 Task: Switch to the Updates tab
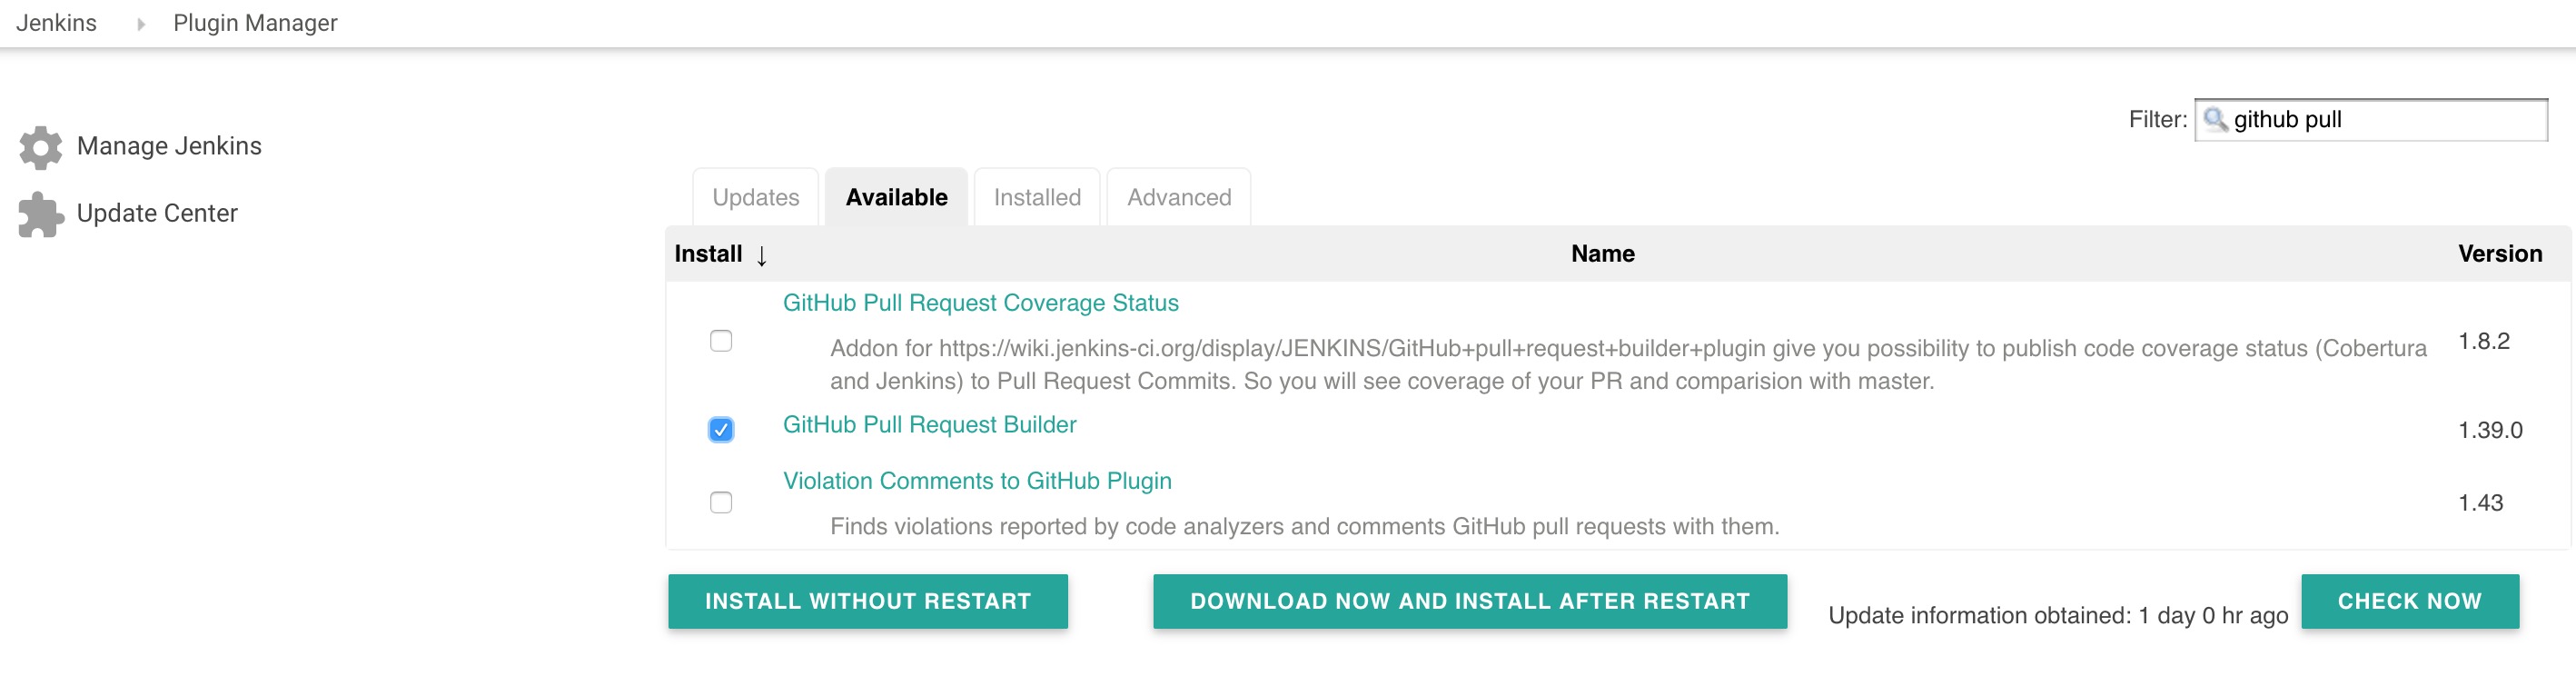pyautogui.click(x=755, y=197)
